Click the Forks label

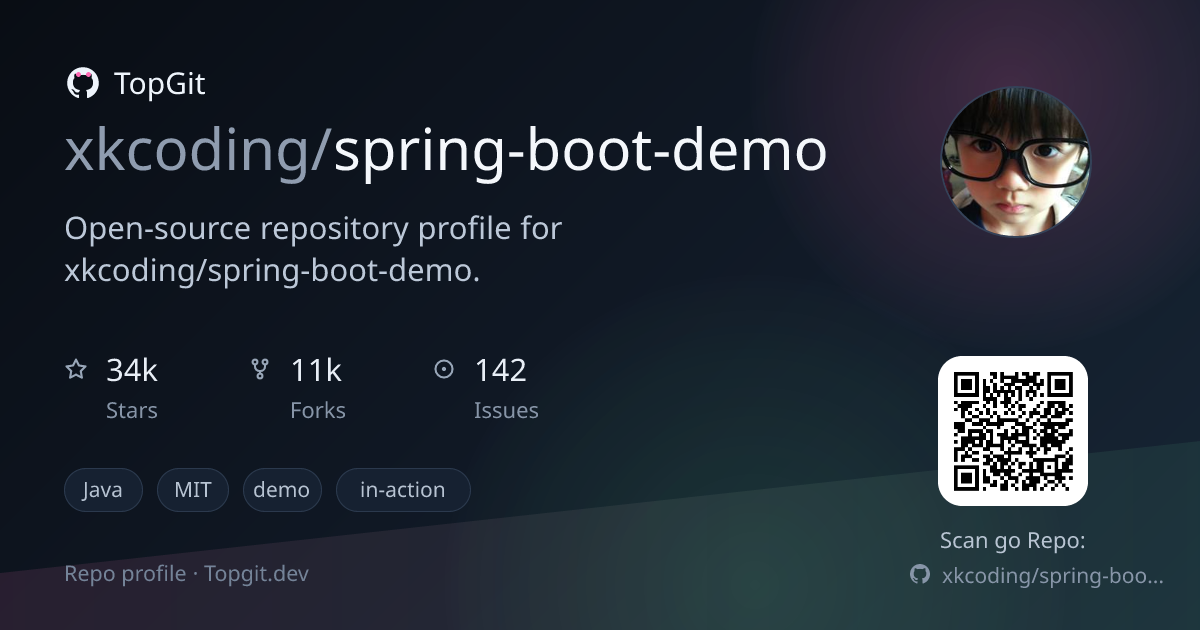pyautogui.click(x=318, y=411)
